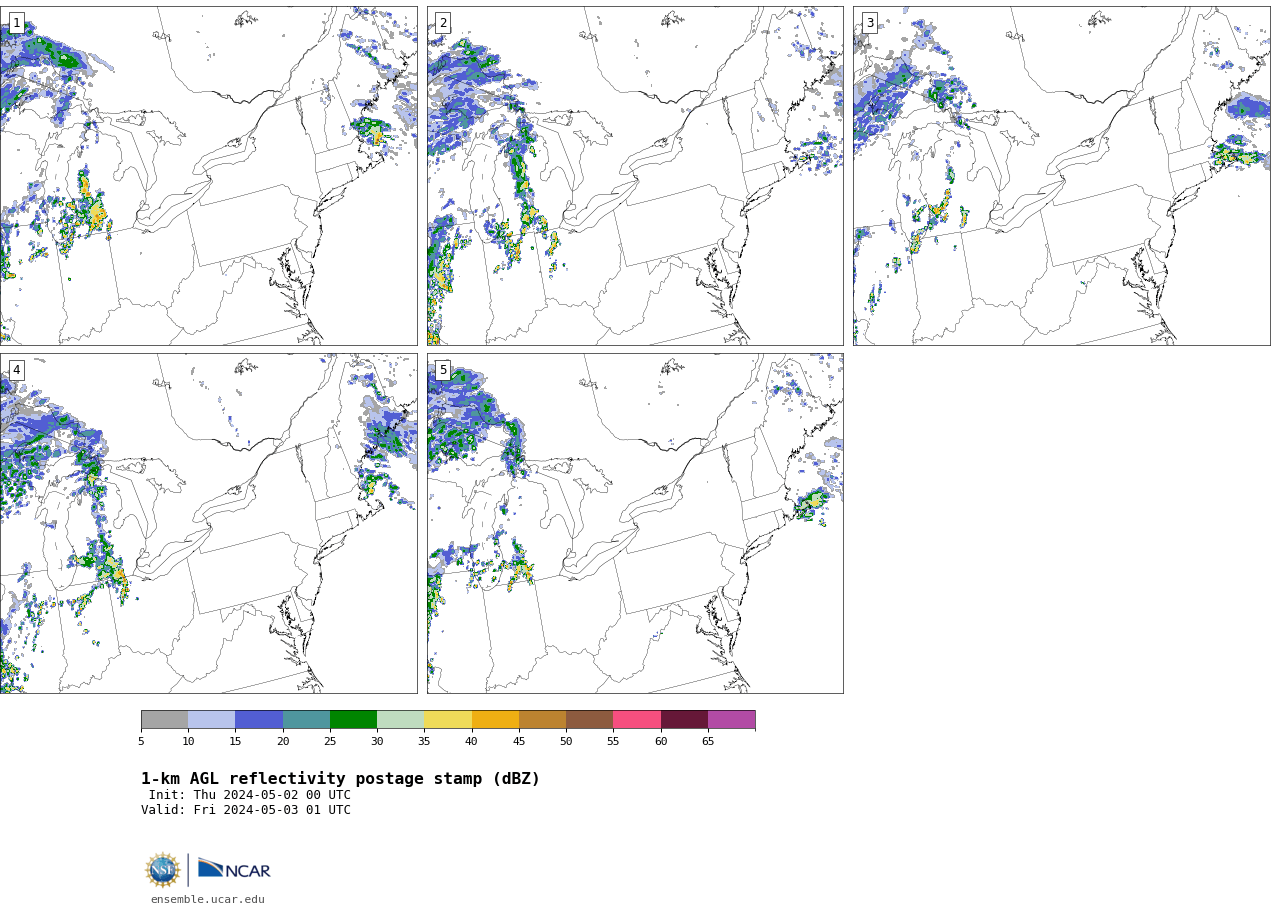The height and width of the screenshot is (910, 1280).
Task: Click the pink 55-60 dBZ swatch
Action: click(x=637, y=720)
